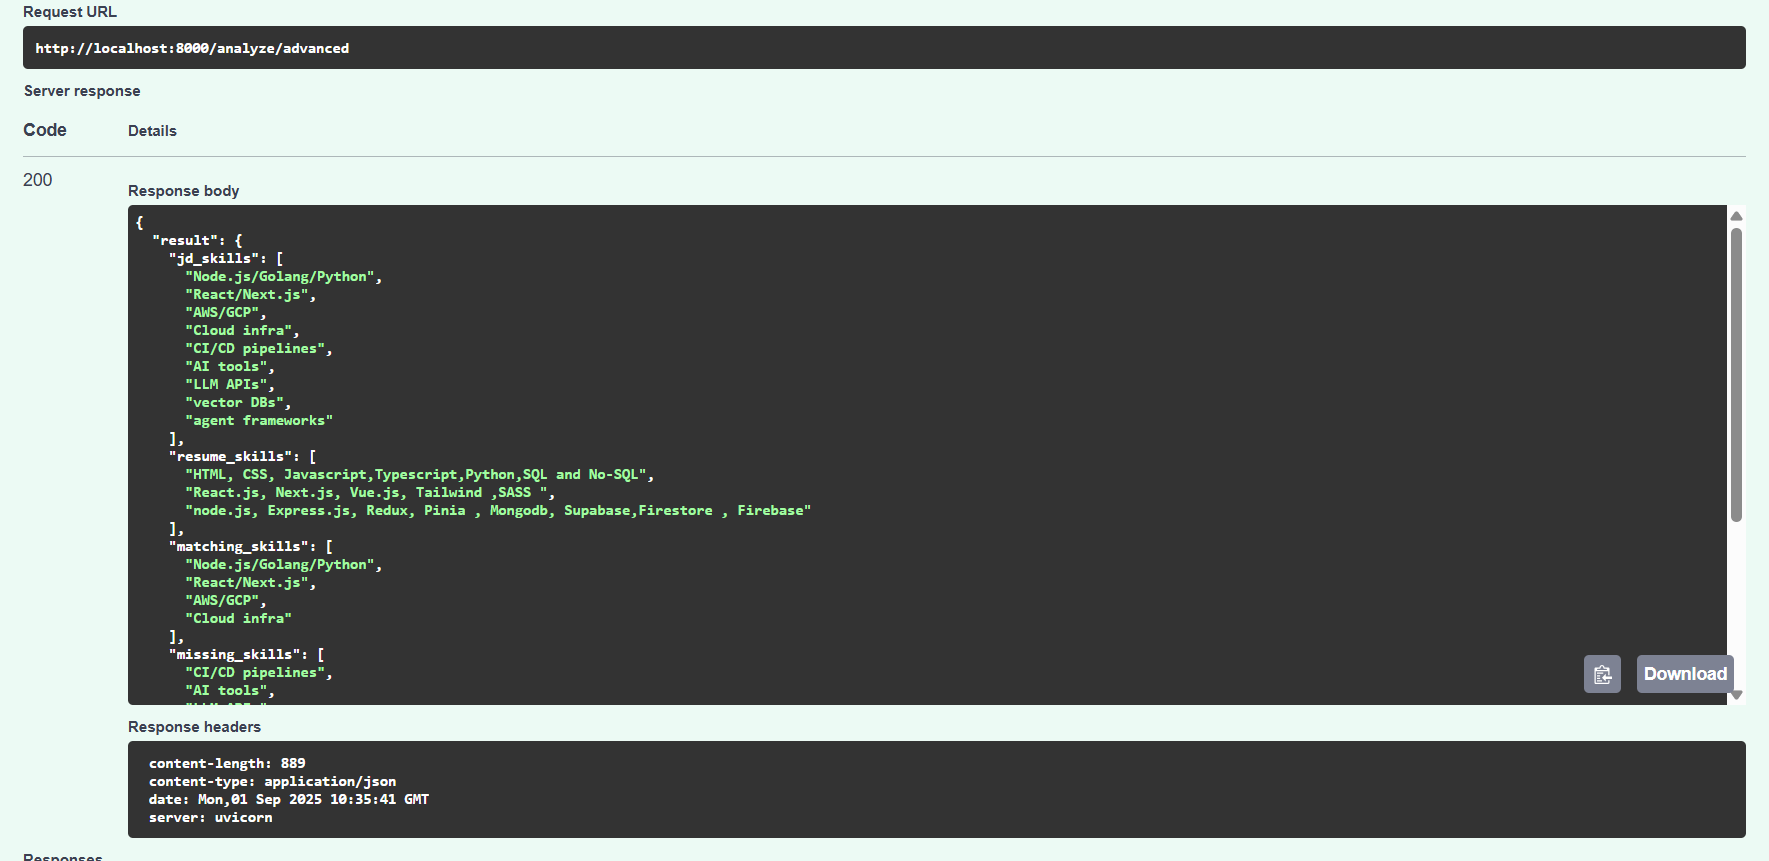Click the "React.js, Next.js, Vue.js" resume line
Screen dimensions: 1769x861
(366, 492)
